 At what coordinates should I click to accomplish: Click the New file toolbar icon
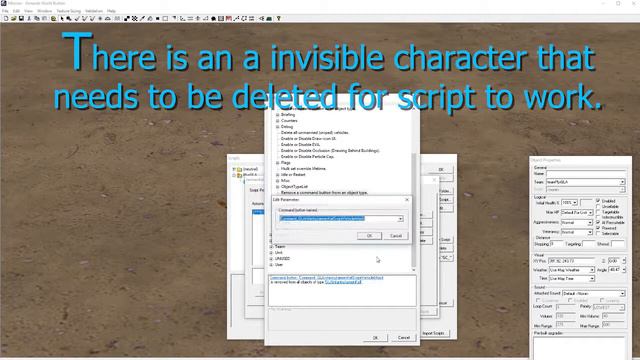pyautogui.click(x=6, y=18)
